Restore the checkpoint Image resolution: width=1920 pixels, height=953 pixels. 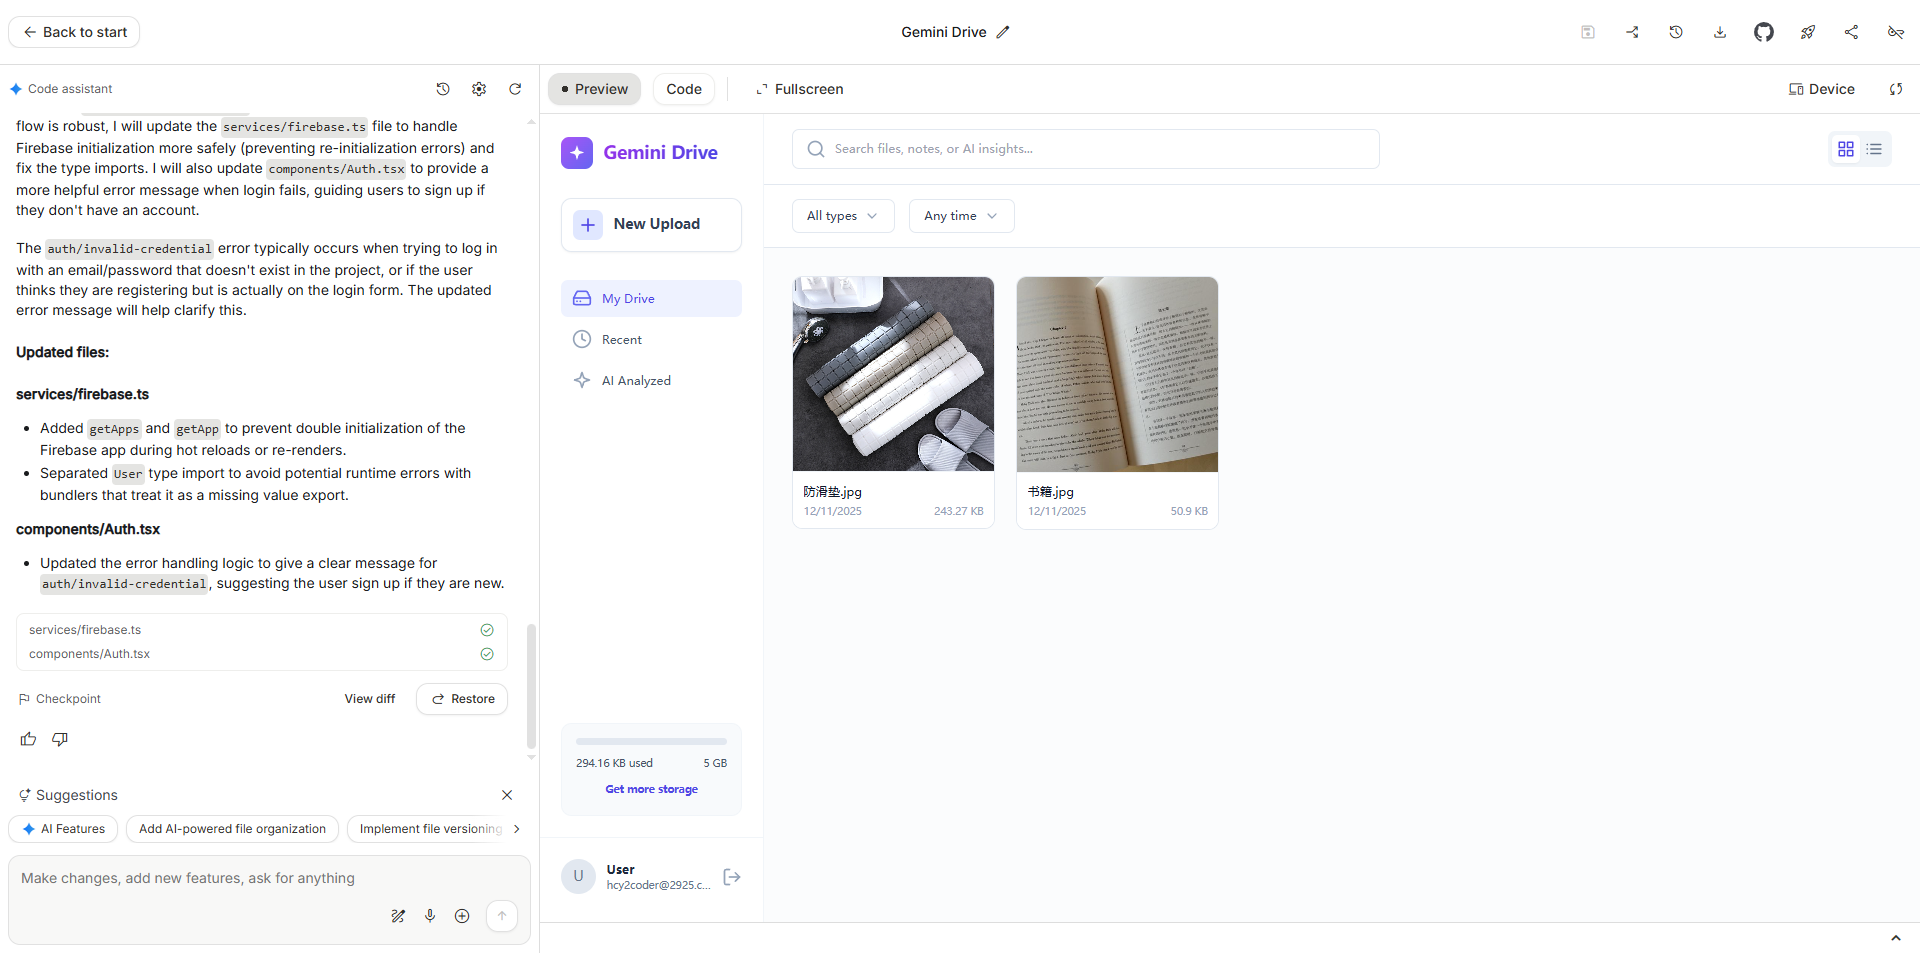(462, 699)
